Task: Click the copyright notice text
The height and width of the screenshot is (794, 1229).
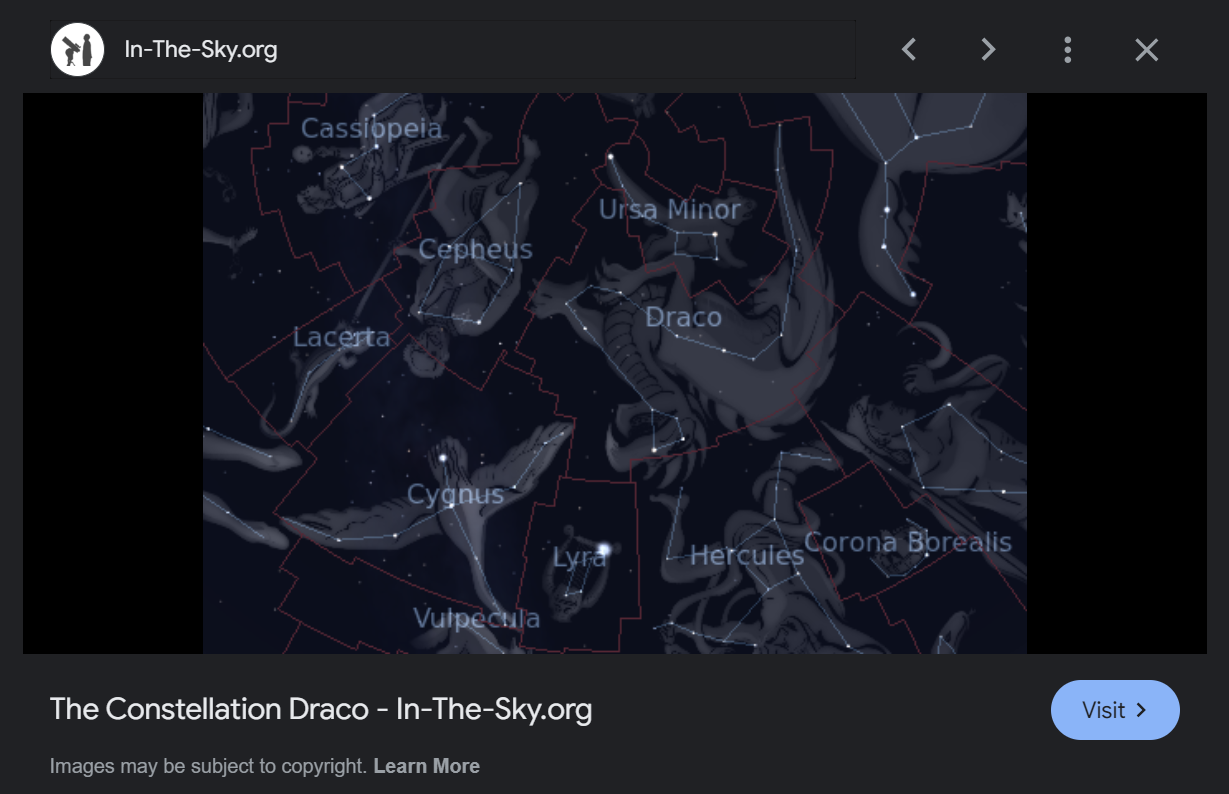Action: (208, 766)
